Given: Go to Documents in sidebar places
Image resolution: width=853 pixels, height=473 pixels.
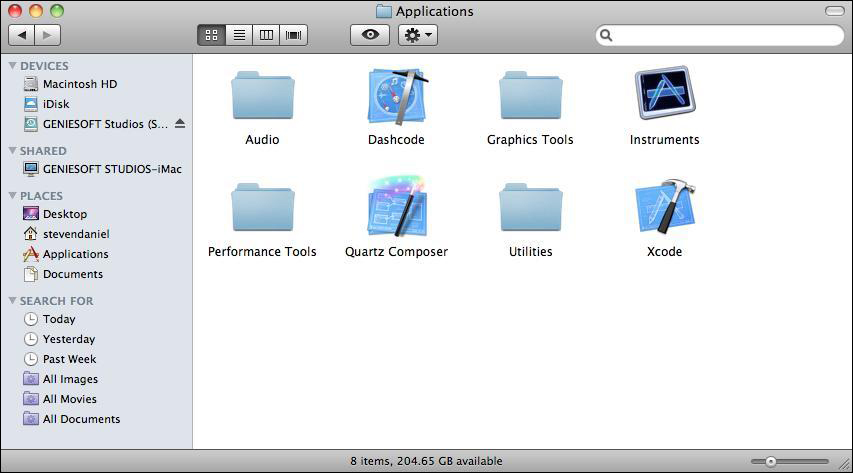Looking at the screenshot, I should pyautogui.click(x=72, y=274).
